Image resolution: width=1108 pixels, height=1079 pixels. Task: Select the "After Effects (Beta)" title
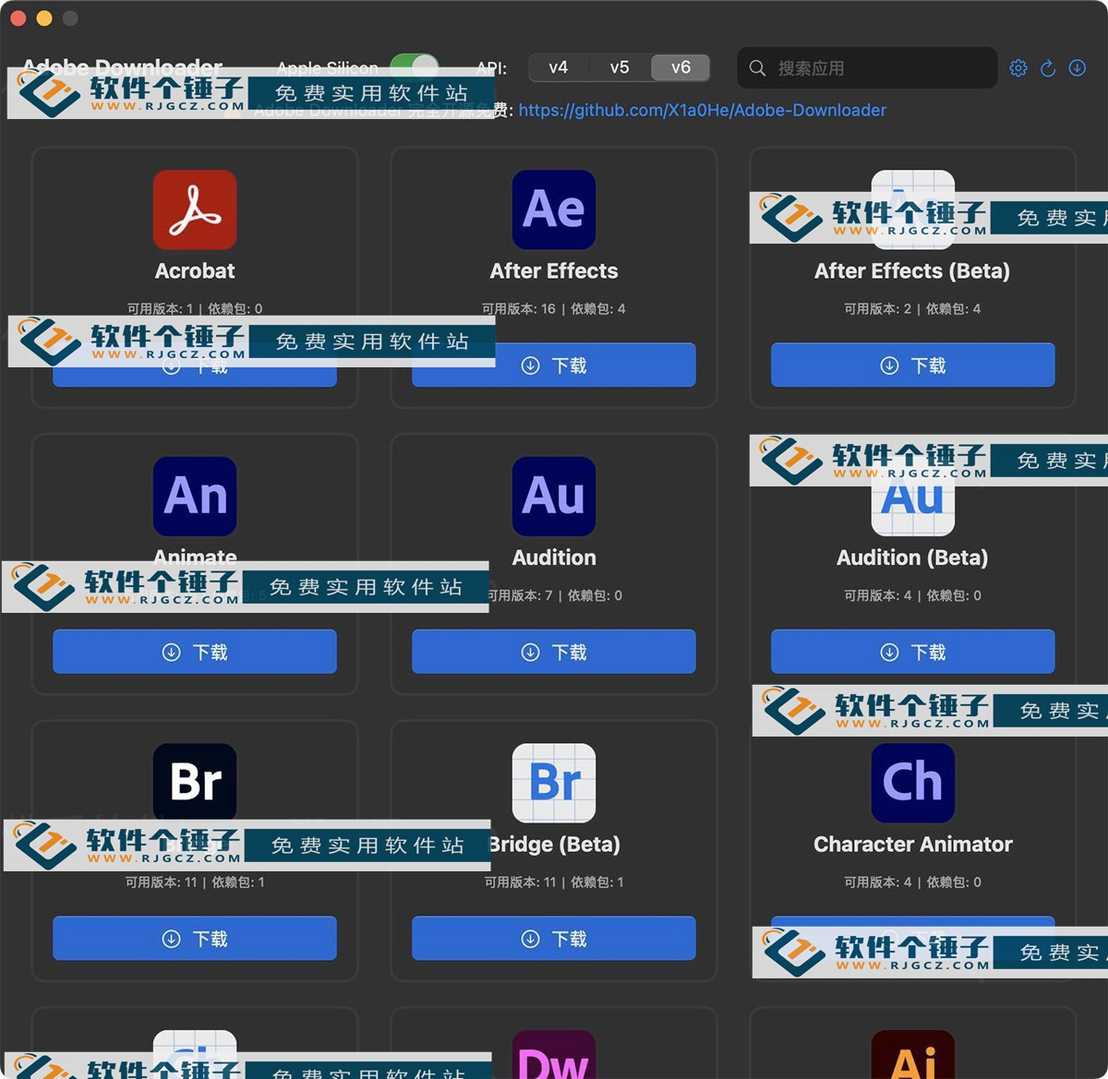[912, 271]
